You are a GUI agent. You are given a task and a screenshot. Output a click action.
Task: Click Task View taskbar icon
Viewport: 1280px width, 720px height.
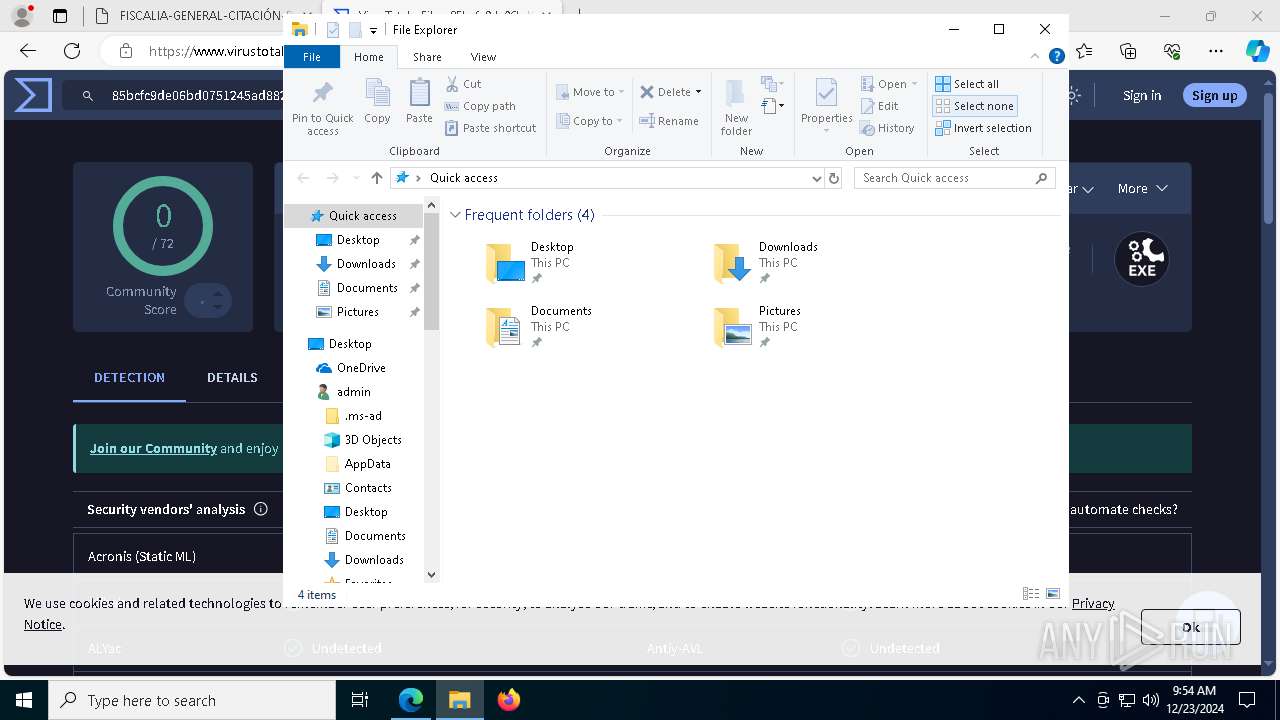click(x=360, y=700)
